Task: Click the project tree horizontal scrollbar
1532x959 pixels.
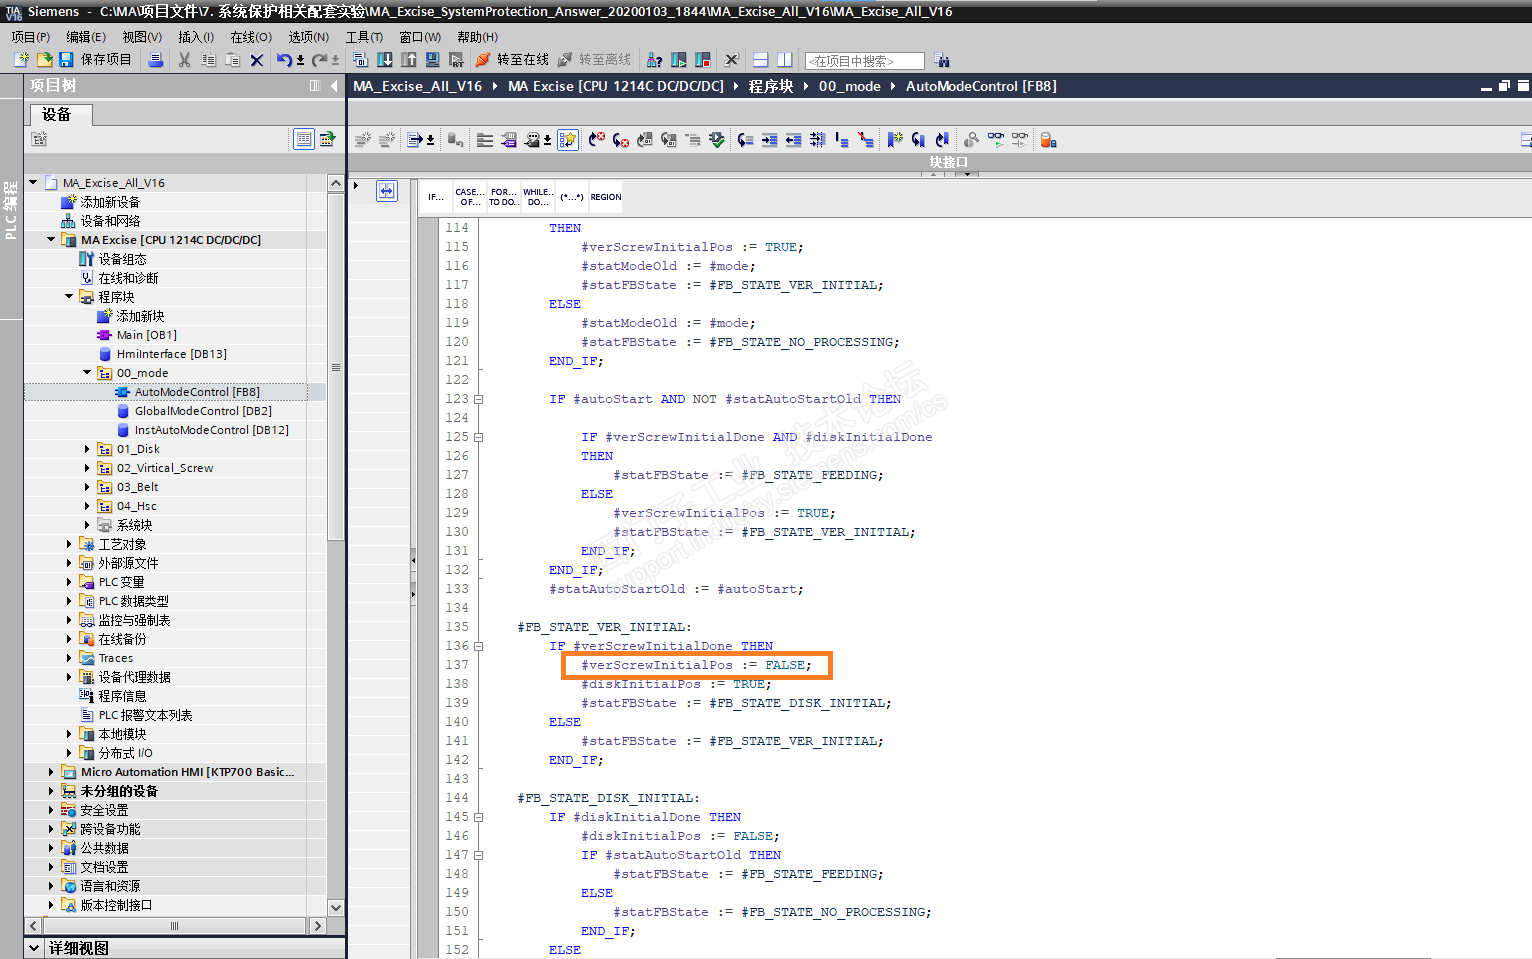Action: [174, 926]
